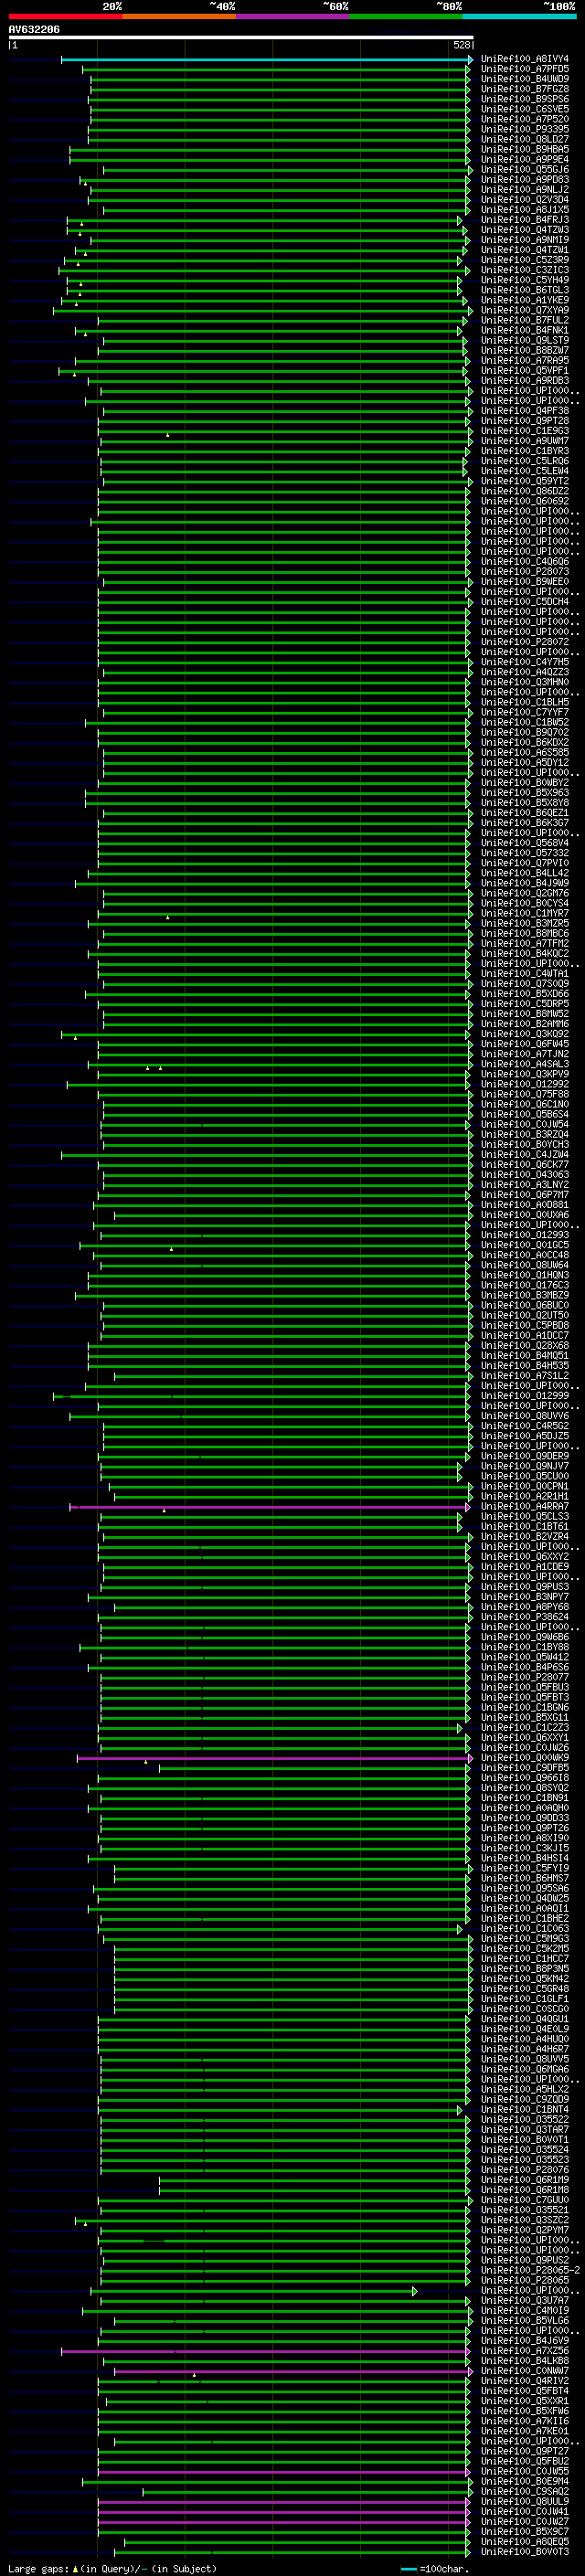The width and height of the screenshot is (585, 2576).
Task: Select label UniRef100_C0SCG0
Action: pos(525,2009)
